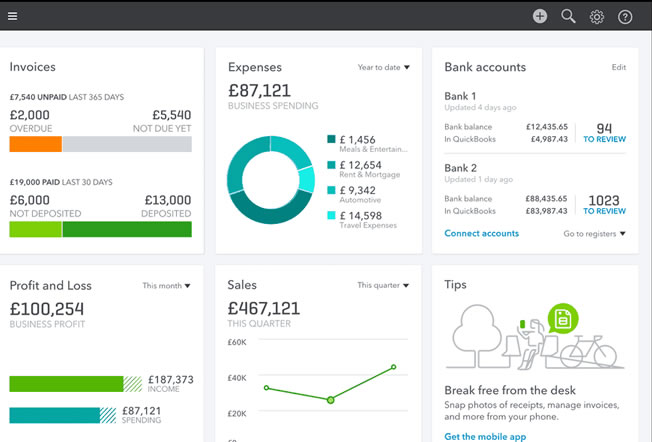The image size is (652, 442).
Task: Click the £87,121 business spending total in Expenses
Action: click(x=259, y=90)
